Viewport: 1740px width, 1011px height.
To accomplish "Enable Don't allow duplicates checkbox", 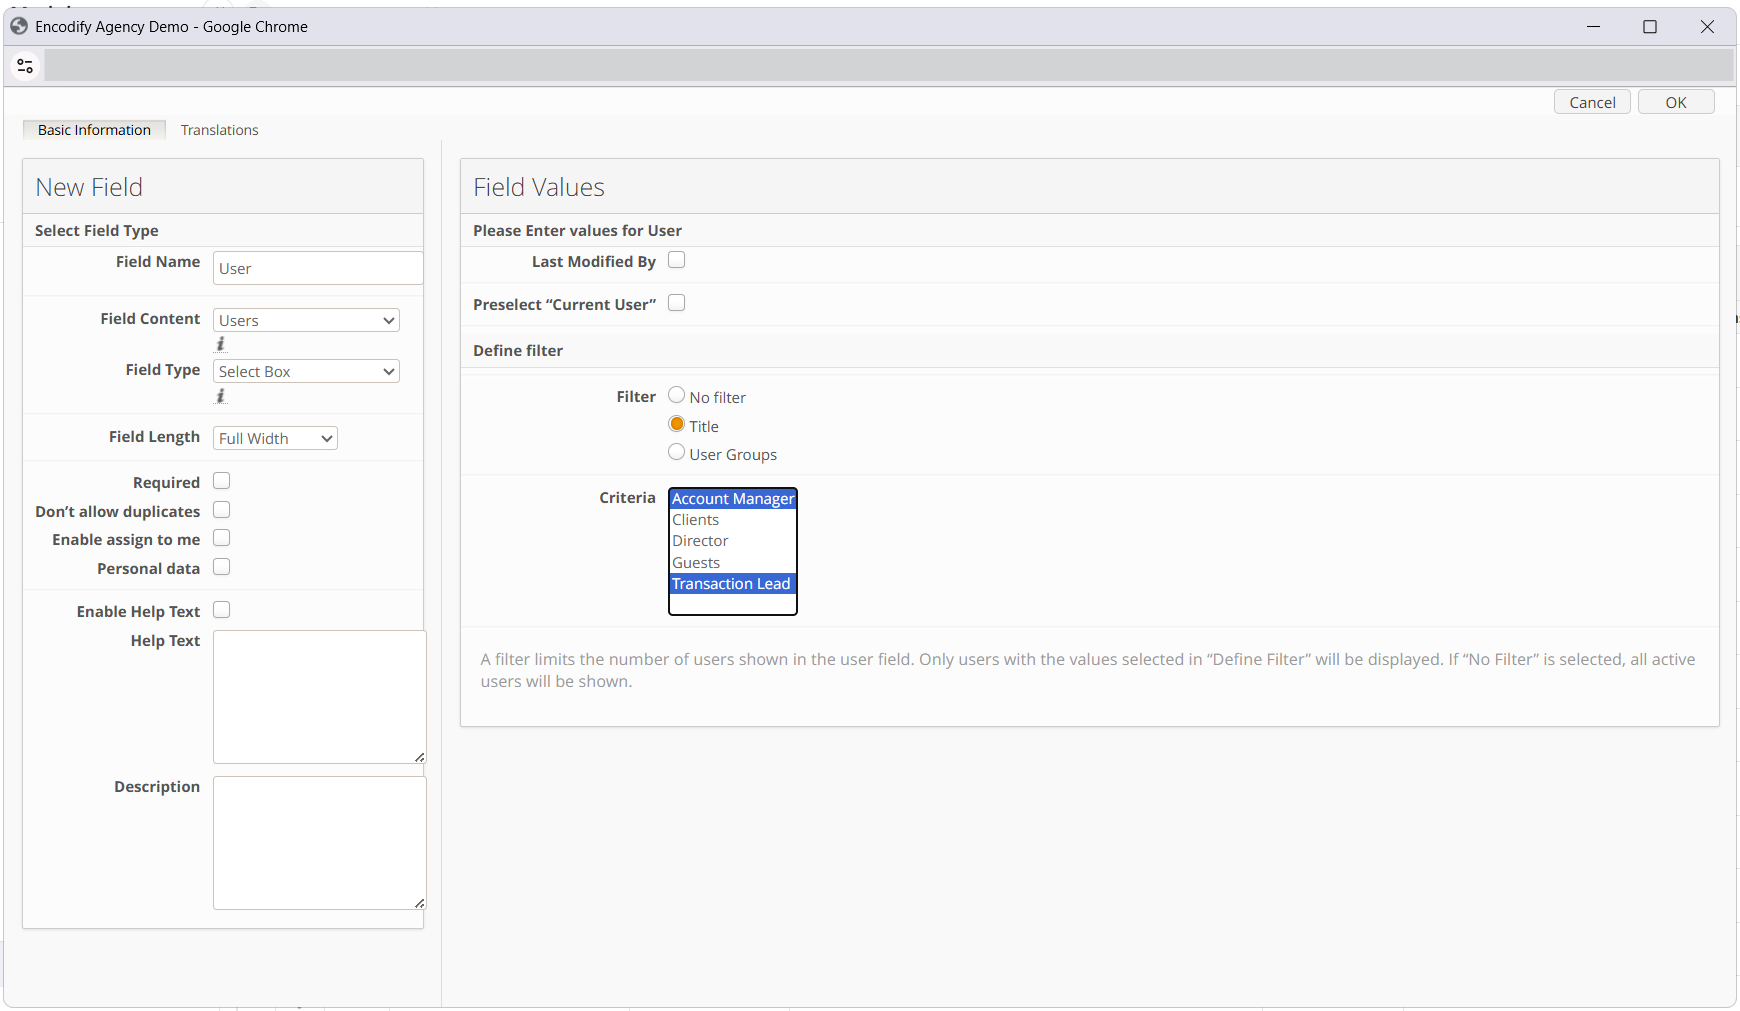I will point(222,510).
